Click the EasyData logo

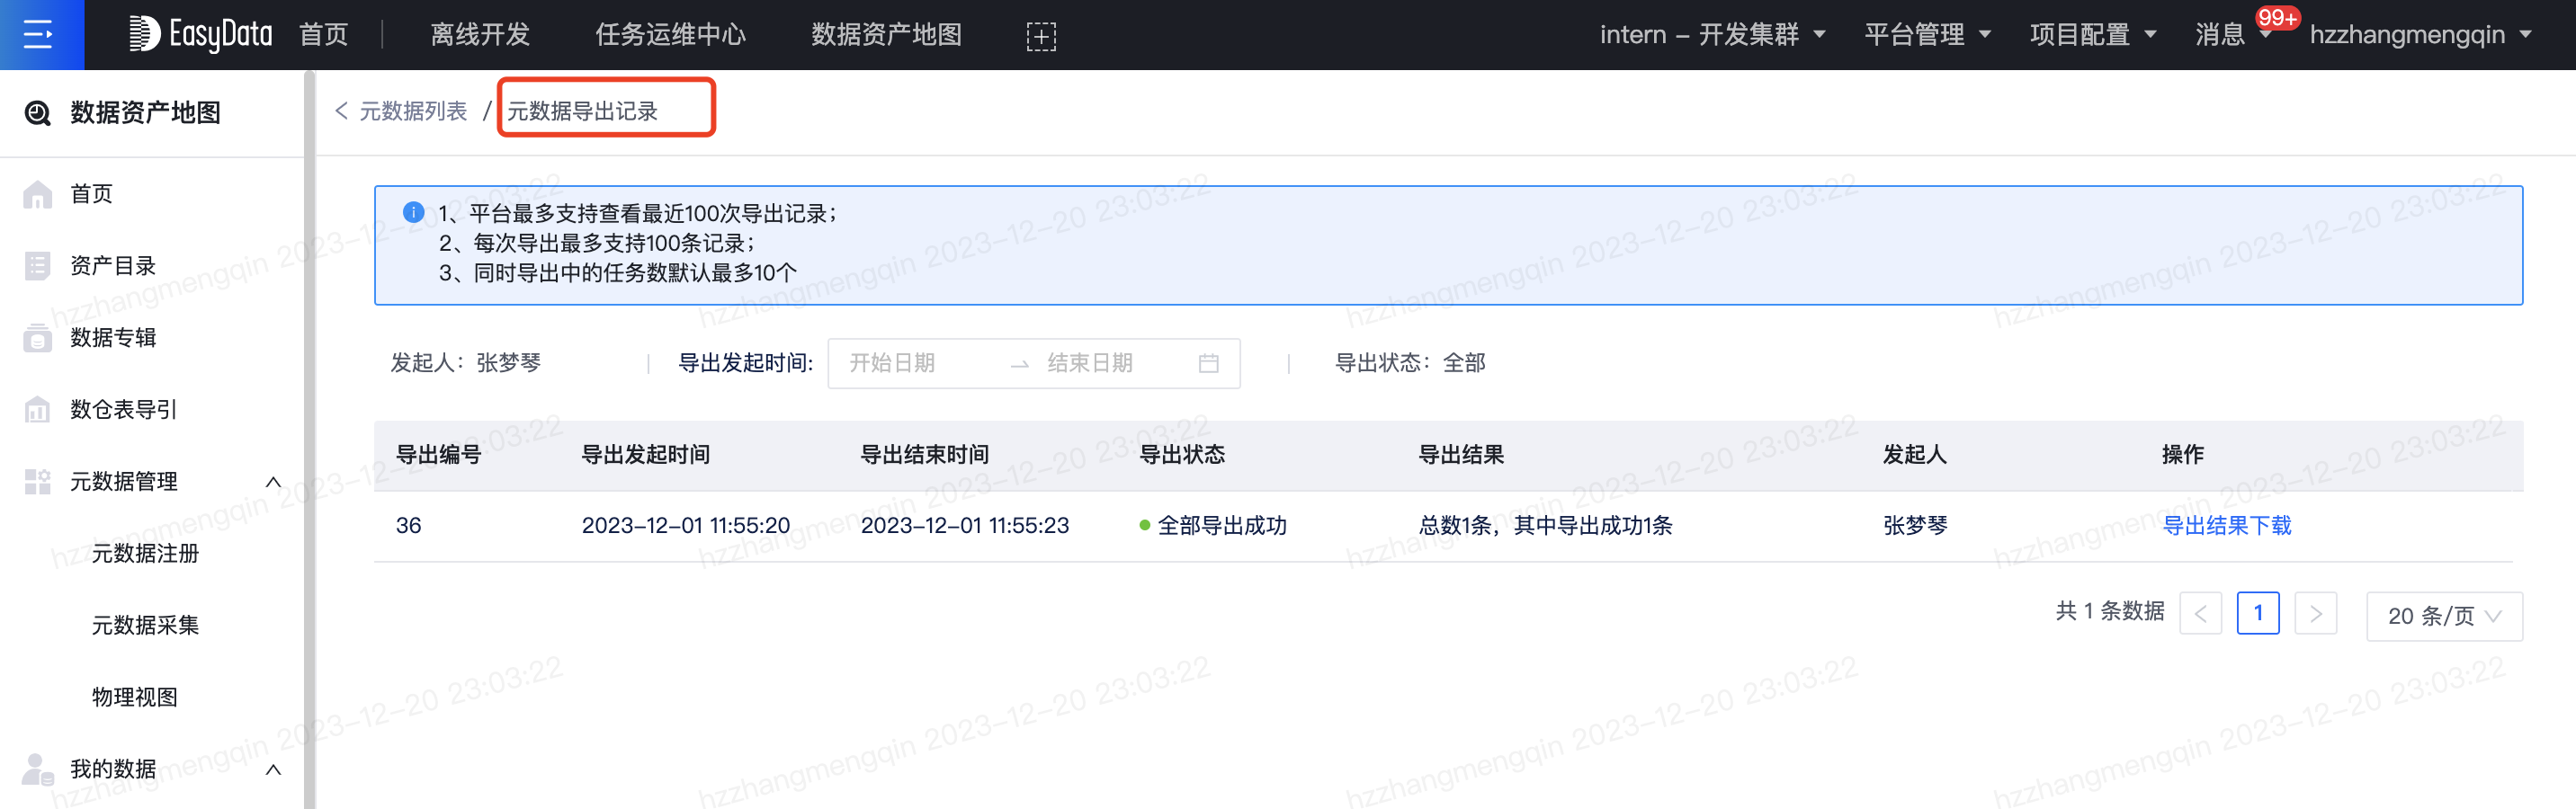[x=201, y=35]
